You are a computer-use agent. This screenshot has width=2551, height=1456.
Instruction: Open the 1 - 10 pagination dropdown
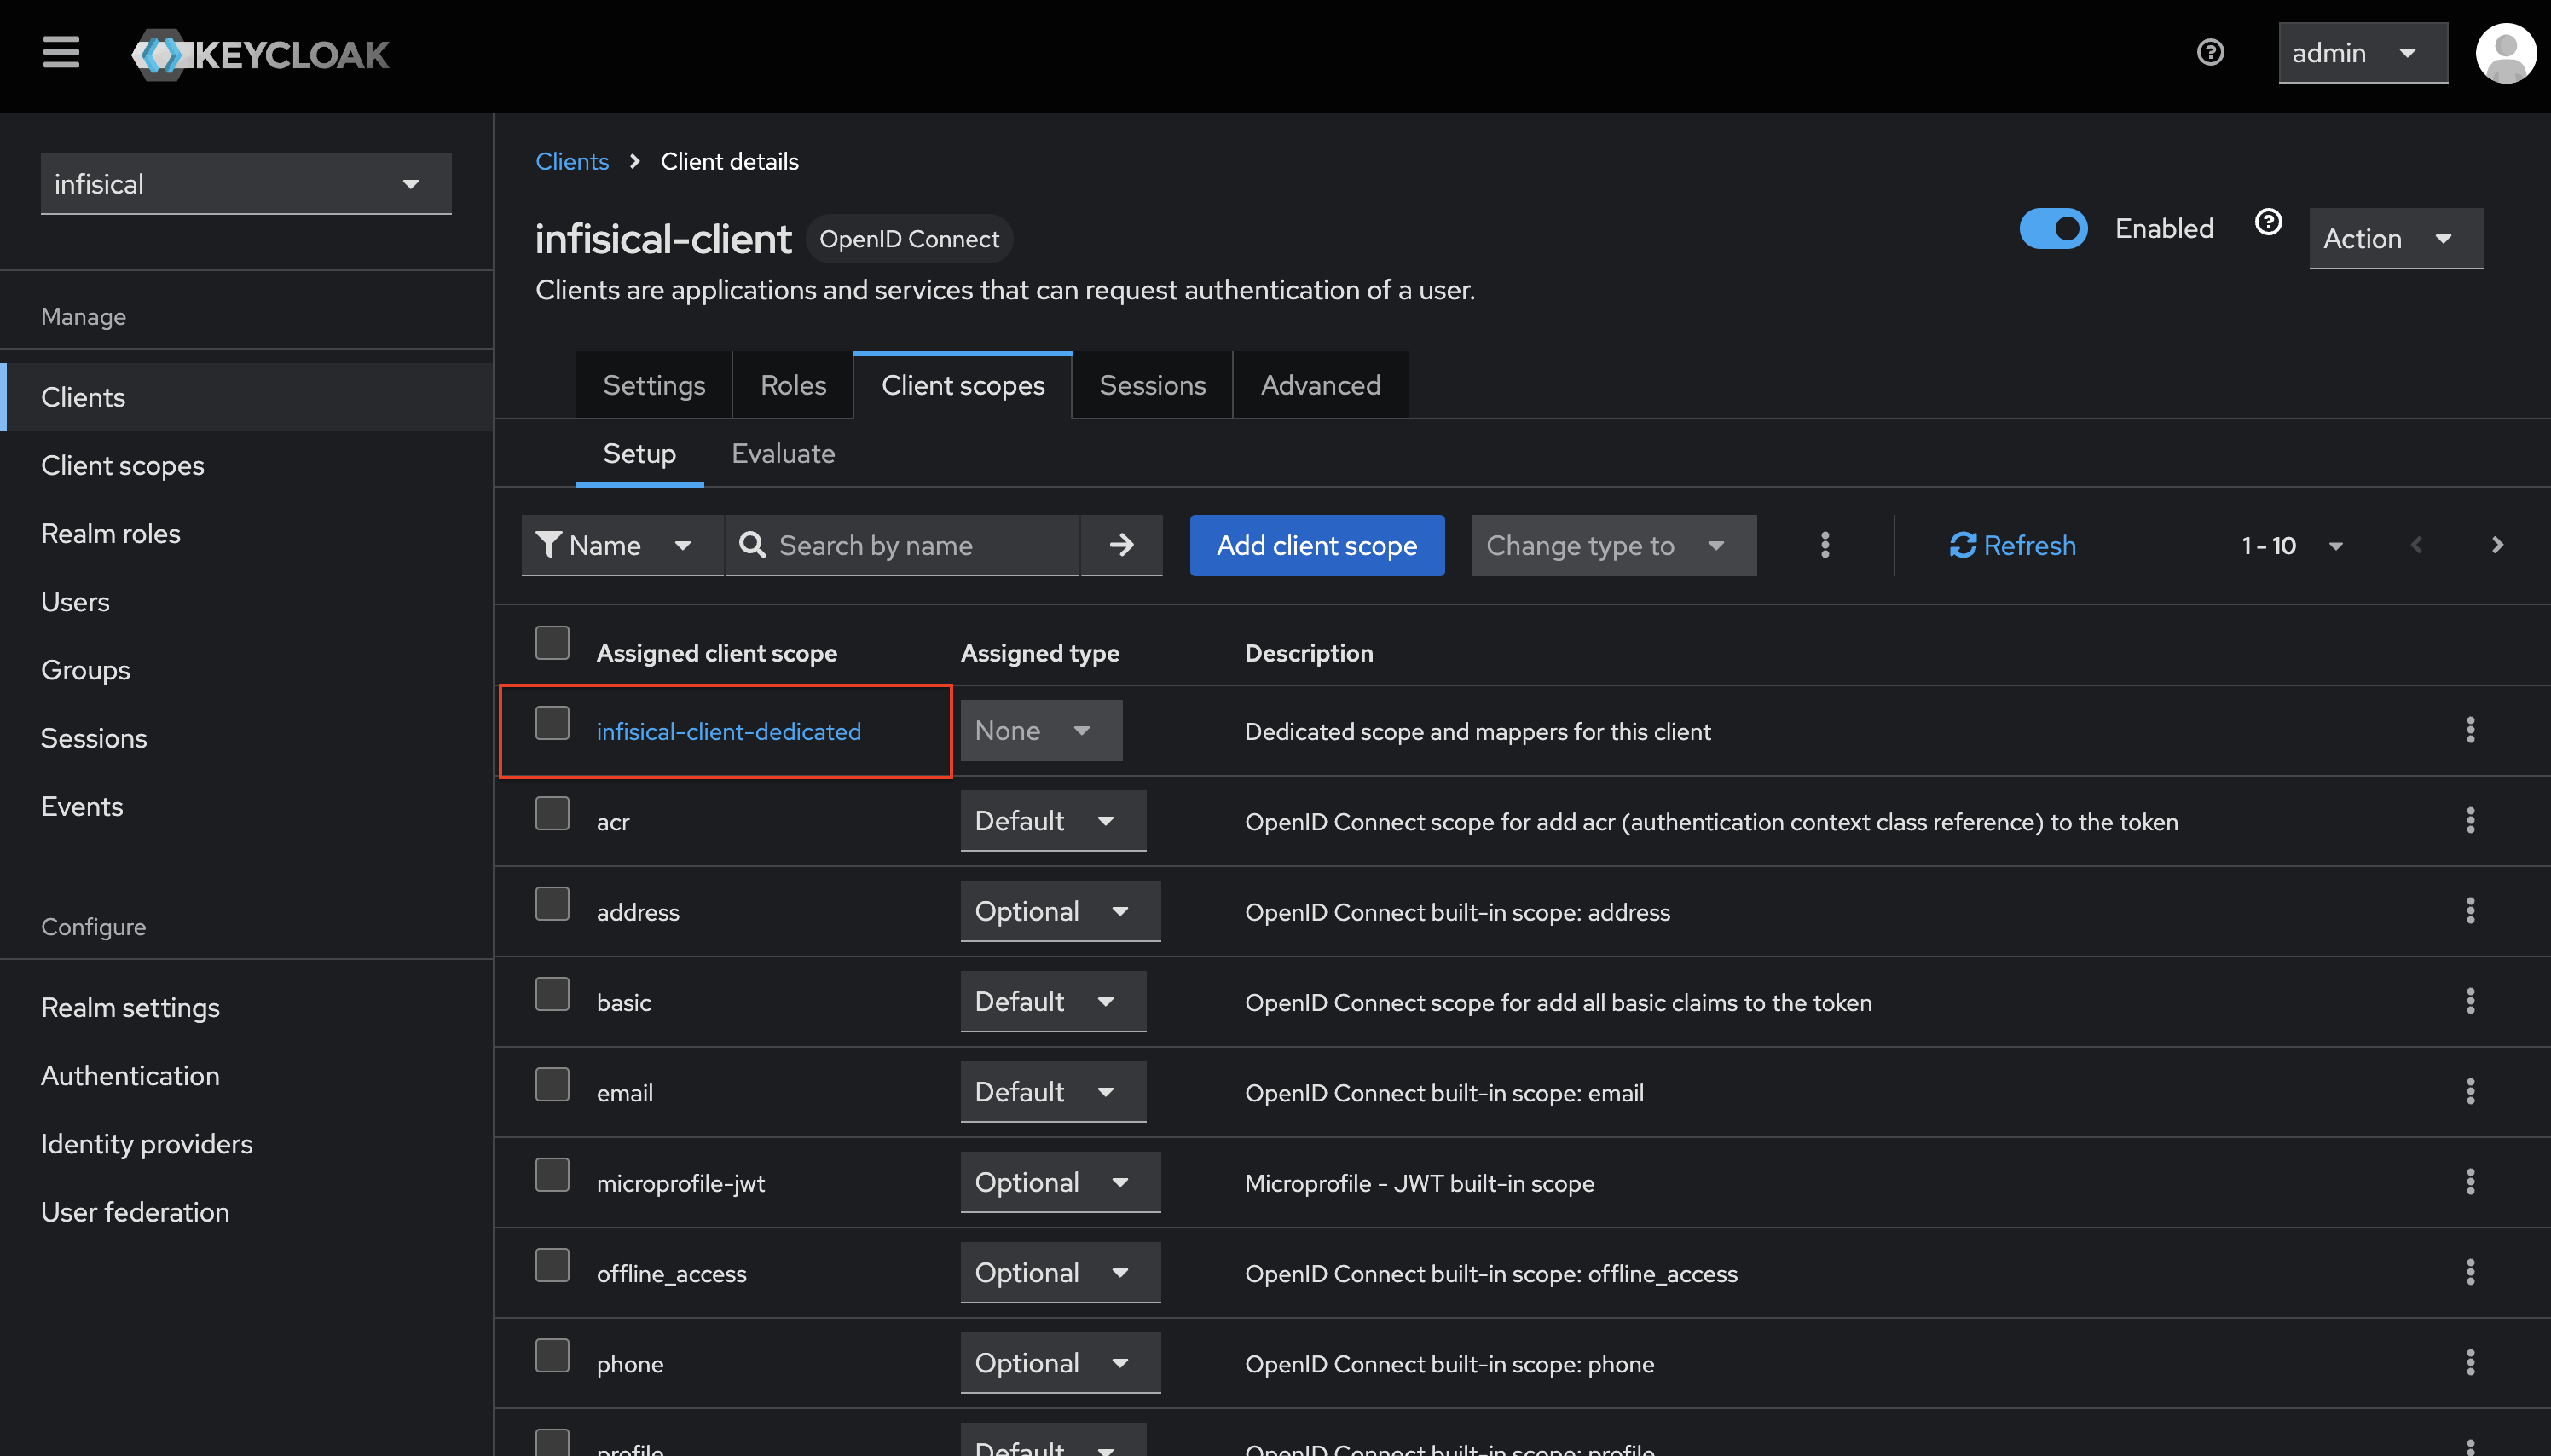coord(2292,545)
